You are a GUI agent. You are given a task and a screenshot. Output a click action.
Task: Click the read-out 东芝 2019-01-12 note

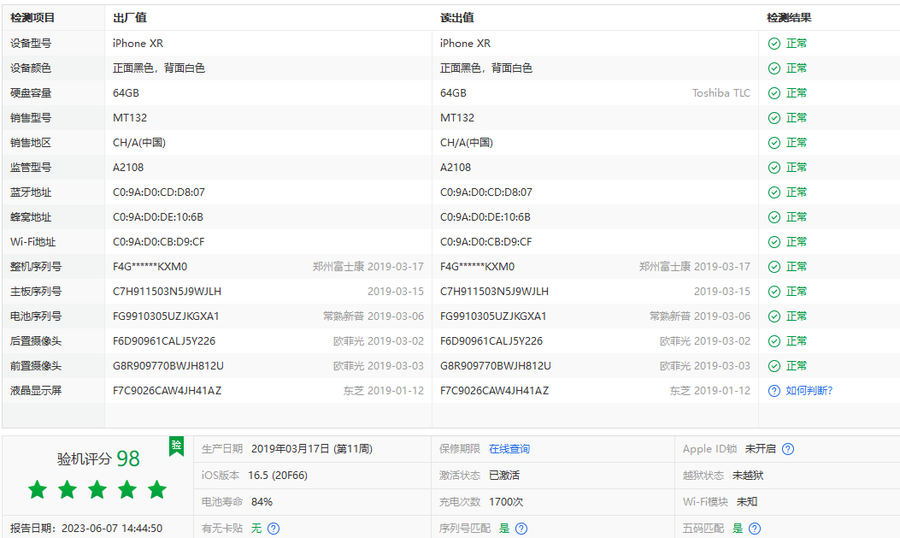[x=710, y=391]
